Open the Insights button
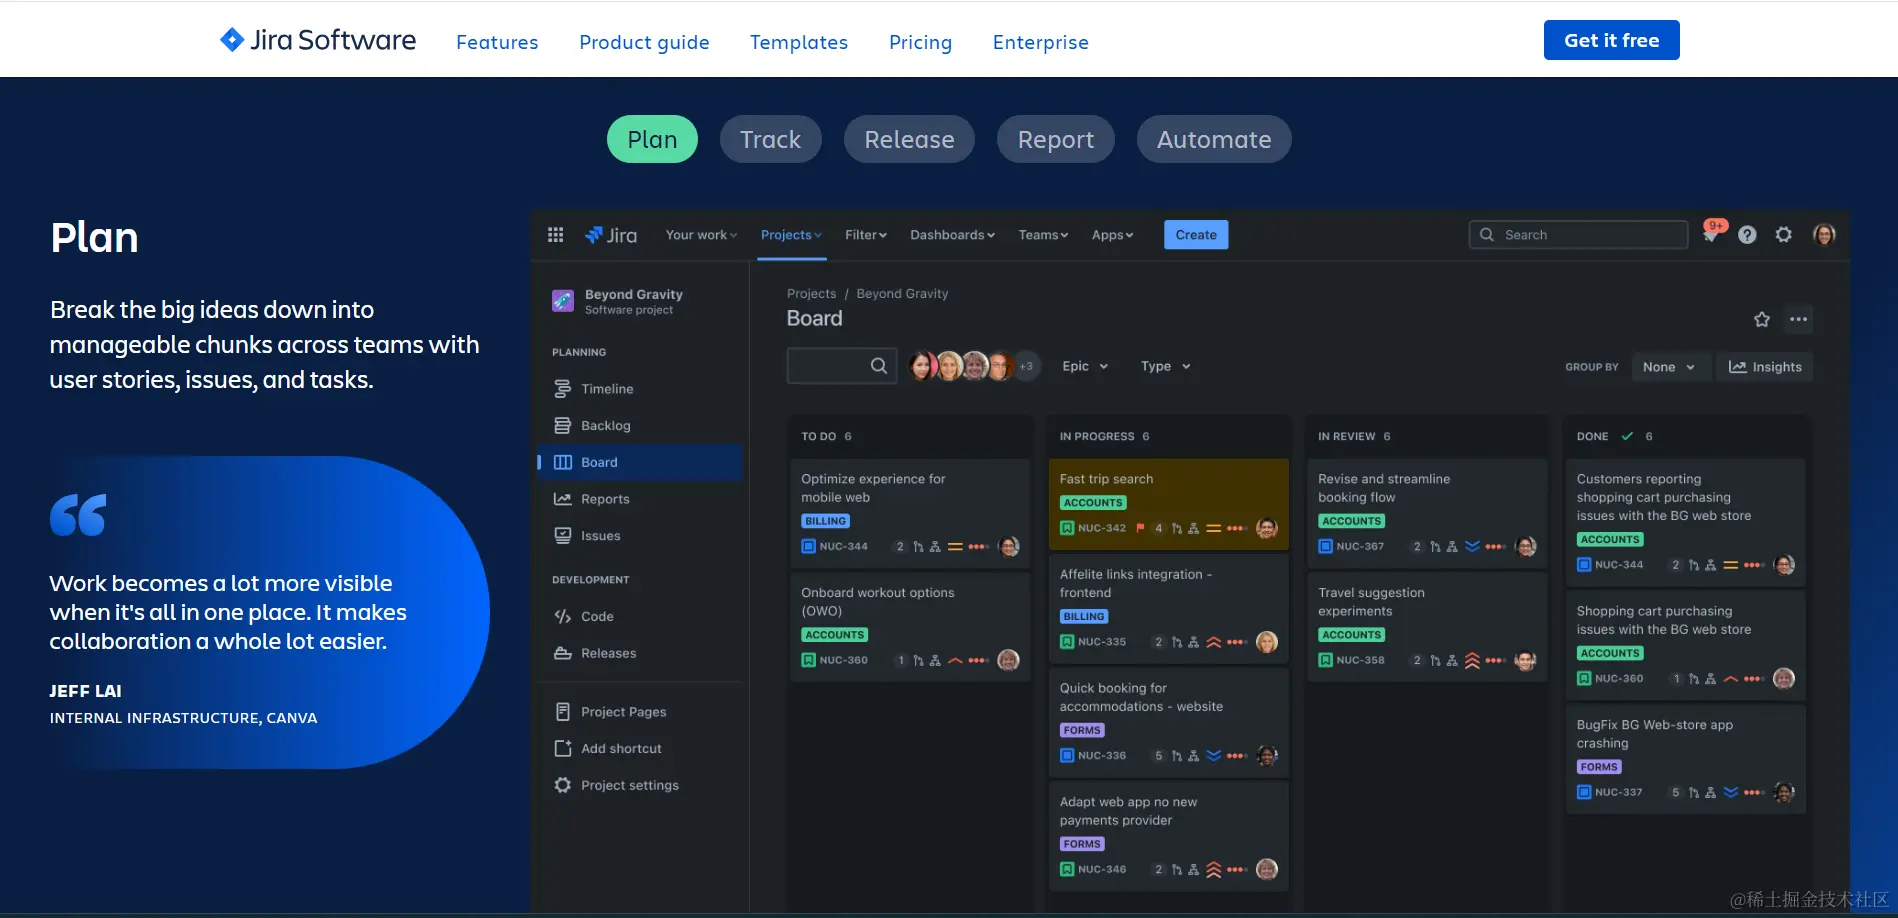This screenshot has height=918, width=1898. pos(1765,367)
